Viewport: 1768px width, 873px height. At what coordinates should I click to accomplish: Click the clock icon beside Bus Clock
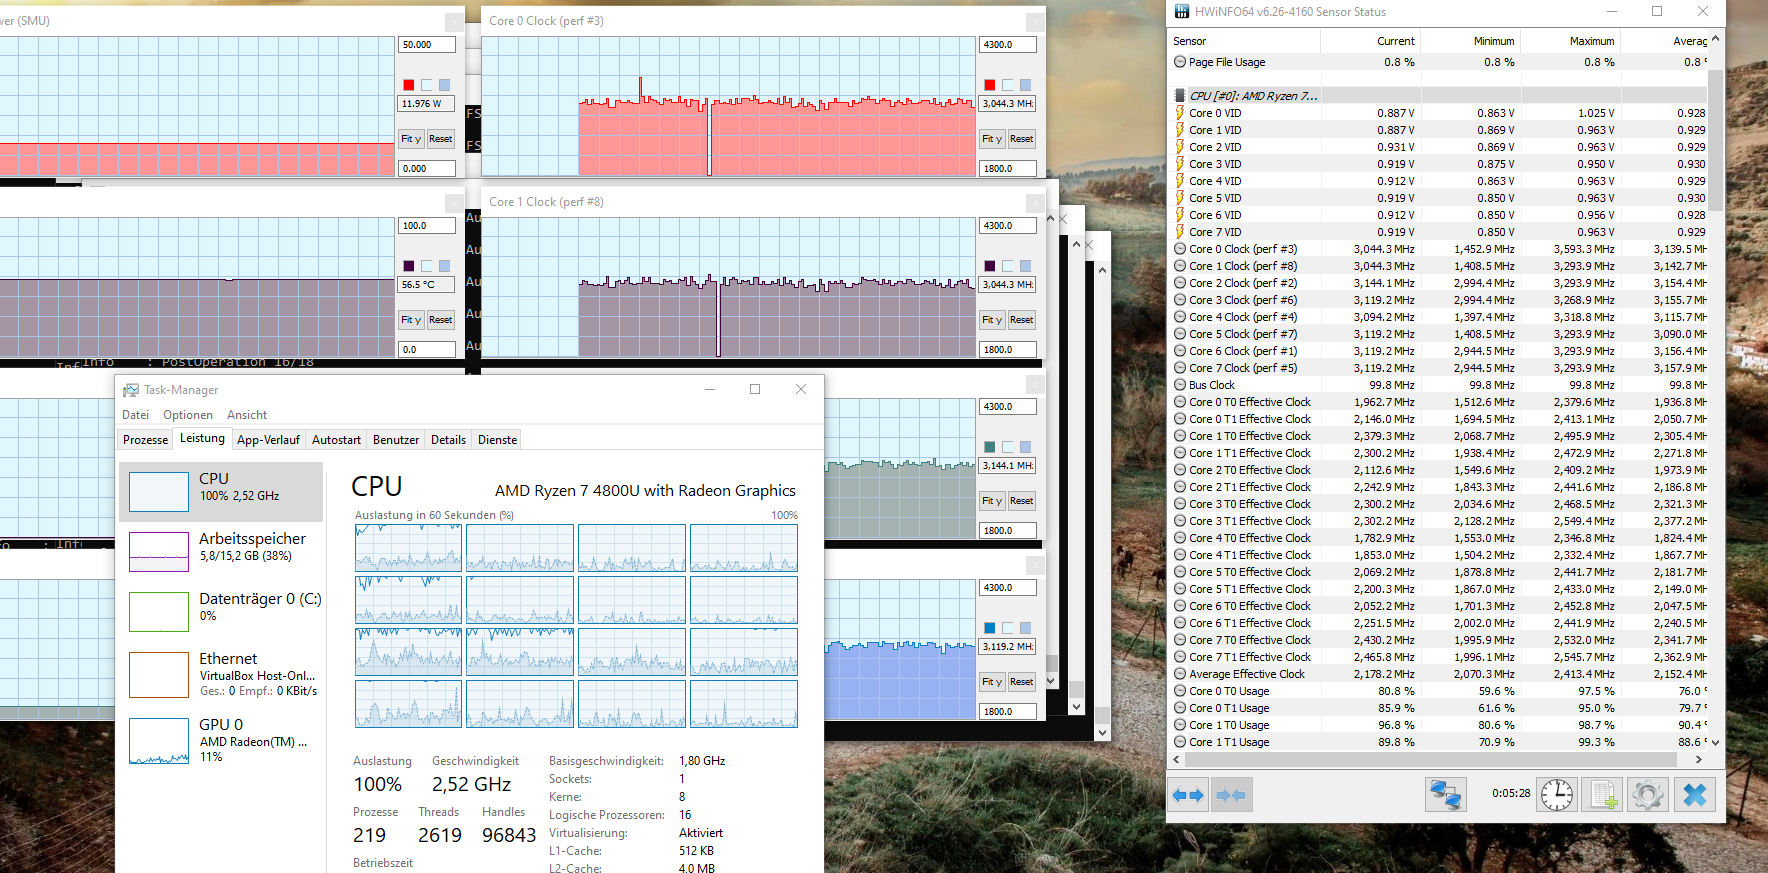tap(1180, 385)
